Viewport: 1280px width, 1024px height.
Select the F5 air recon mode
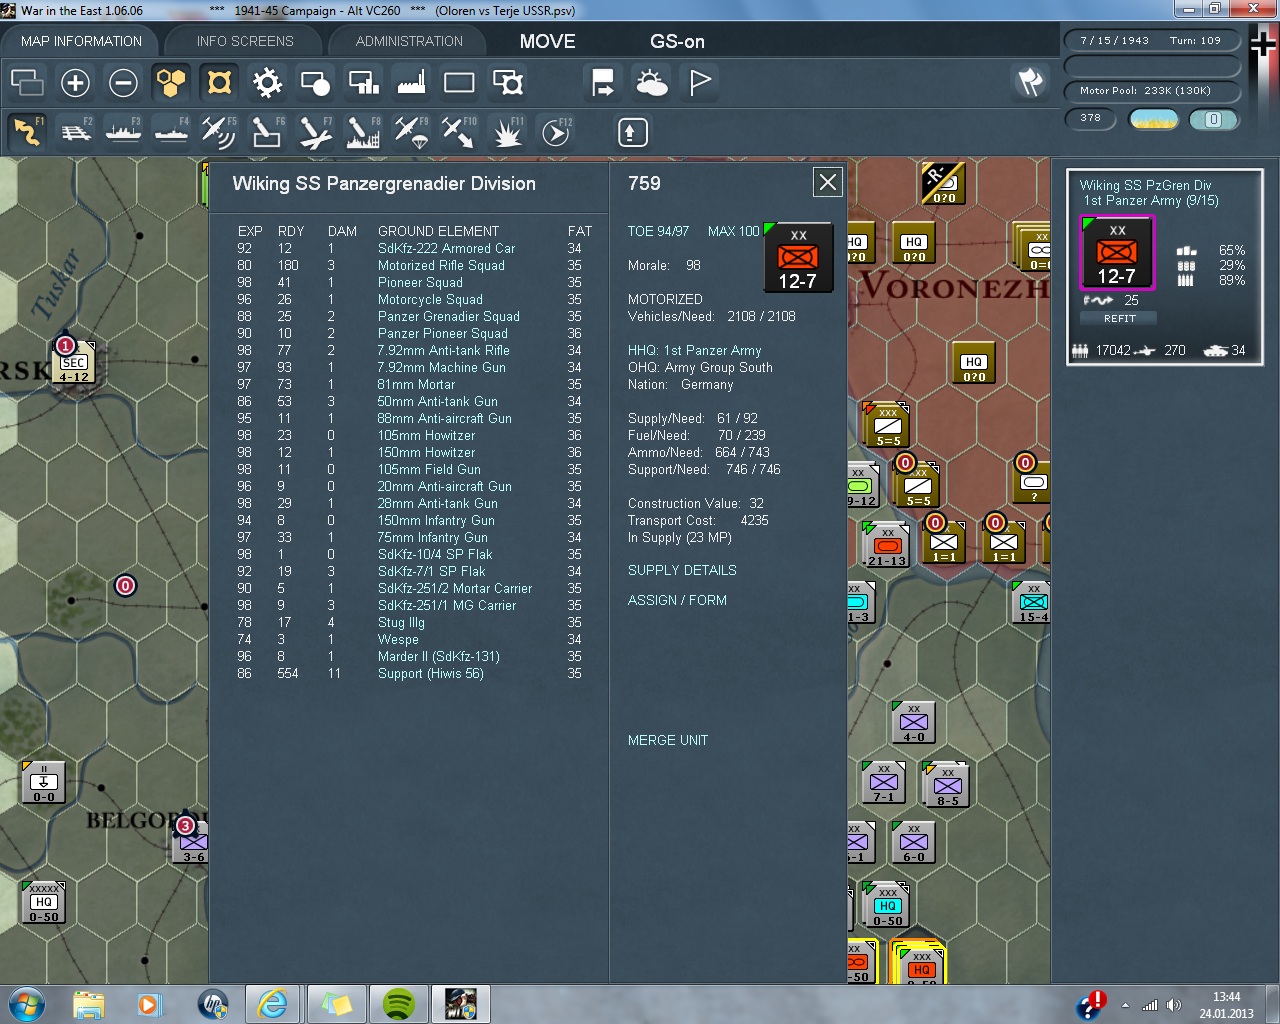click(x=219, y=131)
